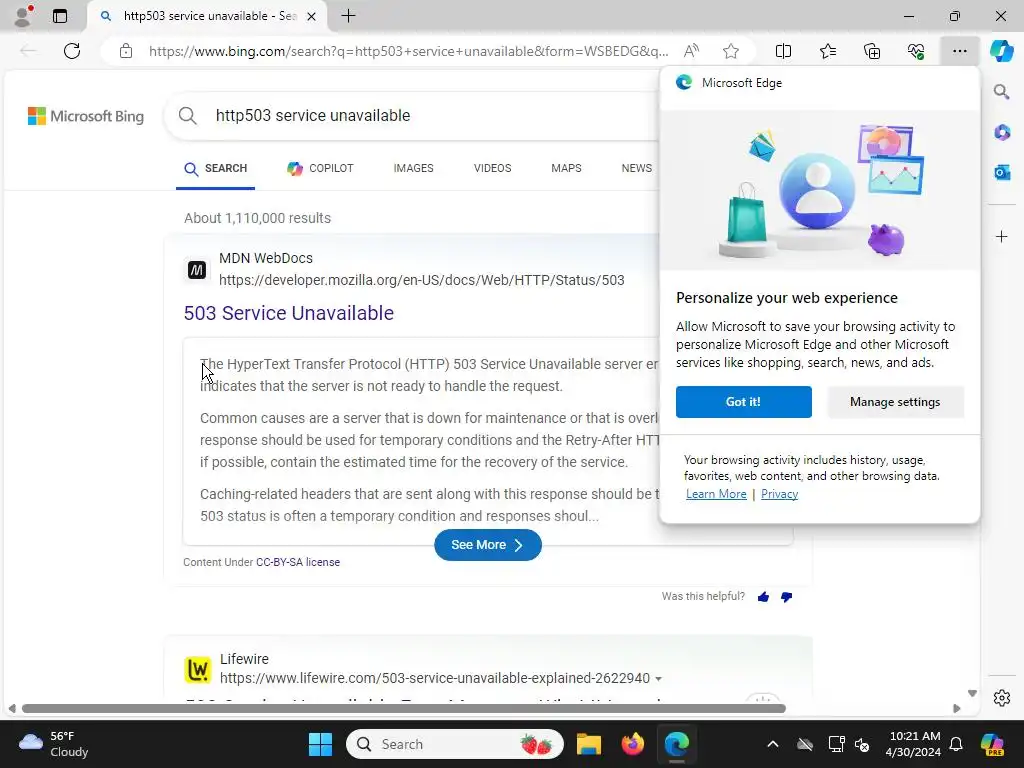Open Firefox from the taskbar
This screenshot has width=1024, height=768.
[x=632, y=744]
